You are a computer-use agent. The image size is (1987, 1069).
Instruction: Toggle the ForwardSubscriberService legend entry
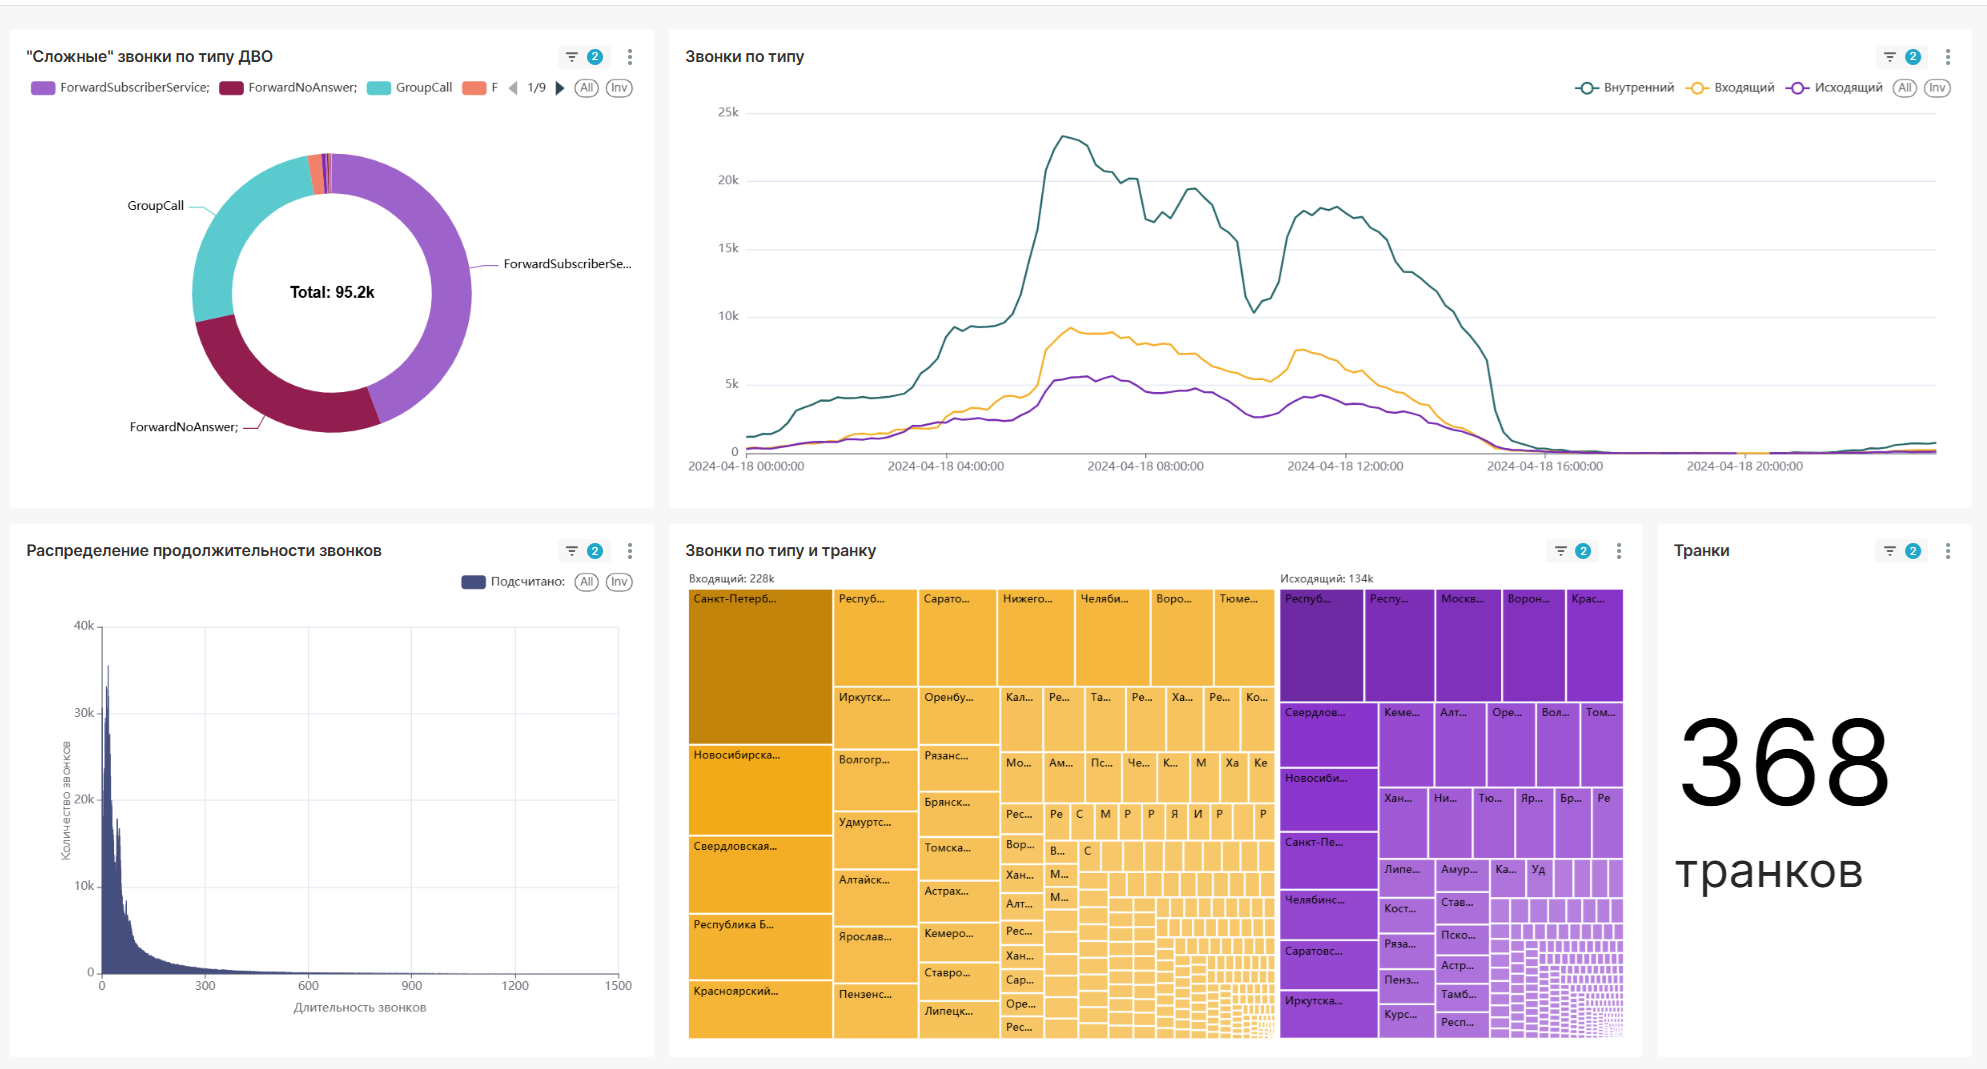pos(120,88)
